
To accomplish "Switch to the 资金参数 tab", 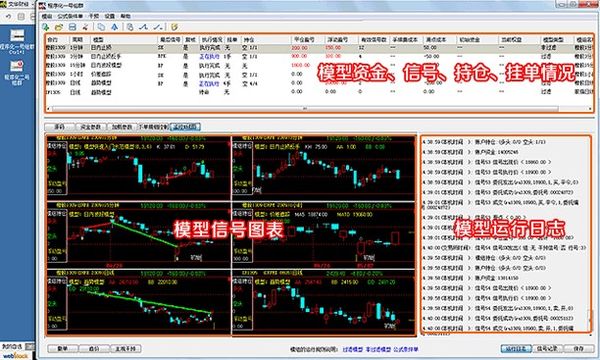I will 90,127.
